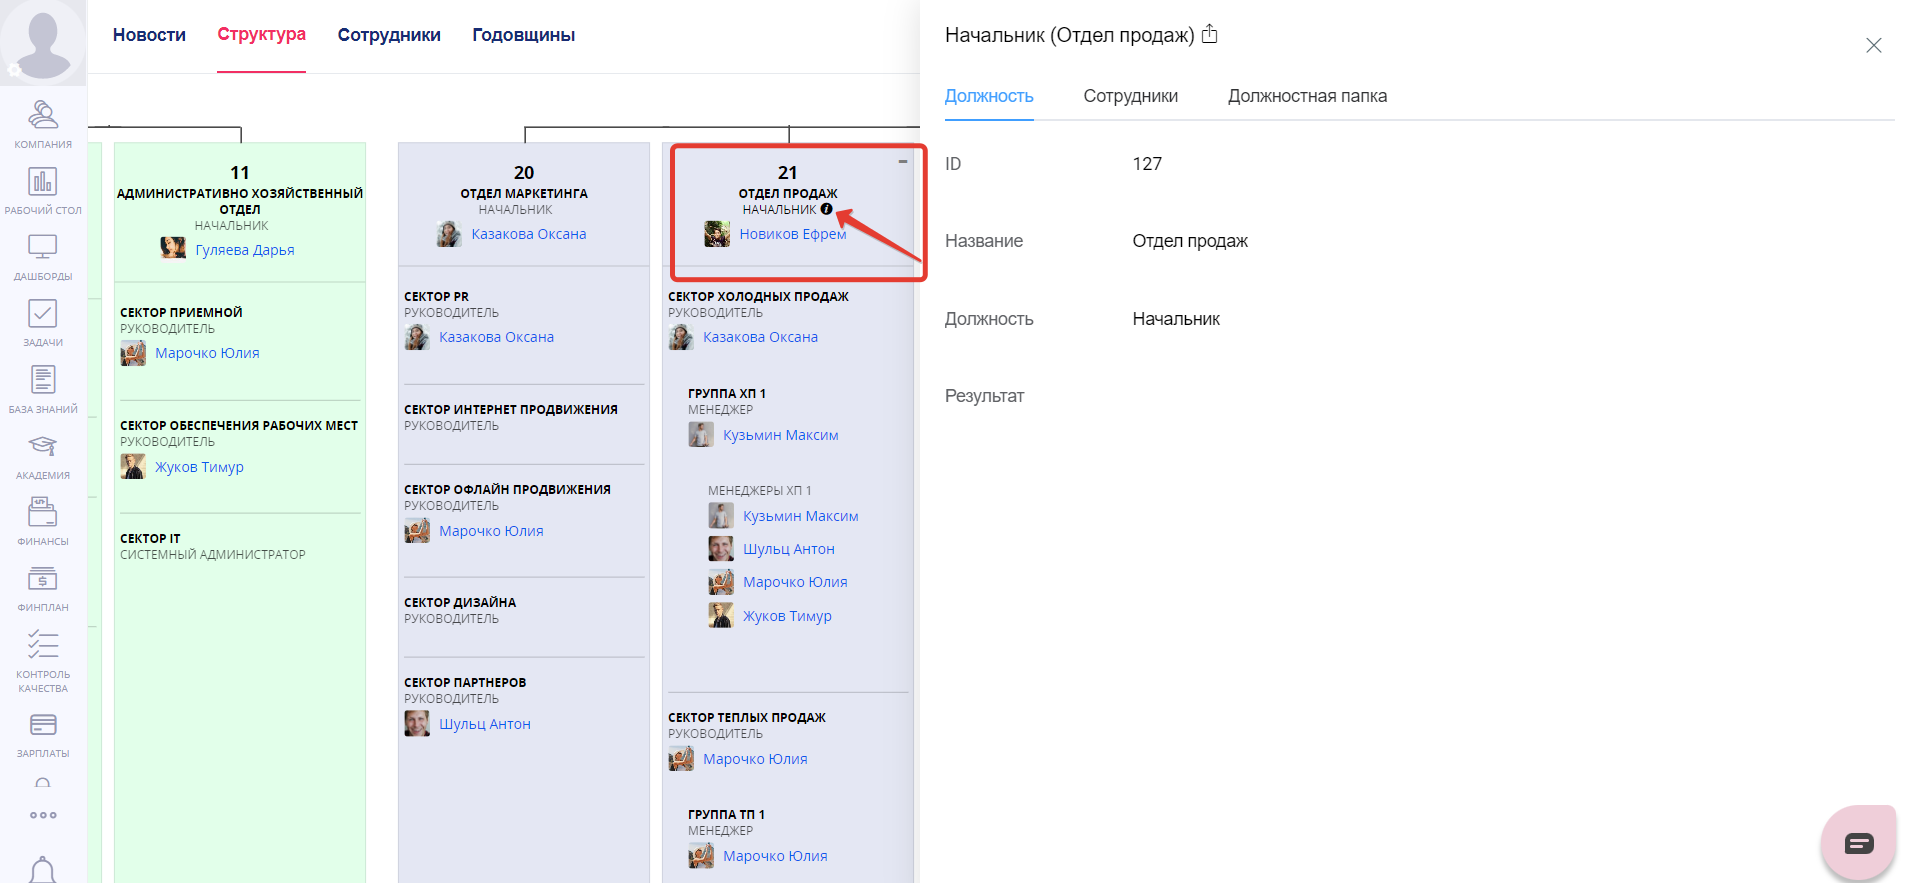Open the chat widget button

pos(1858,843)
